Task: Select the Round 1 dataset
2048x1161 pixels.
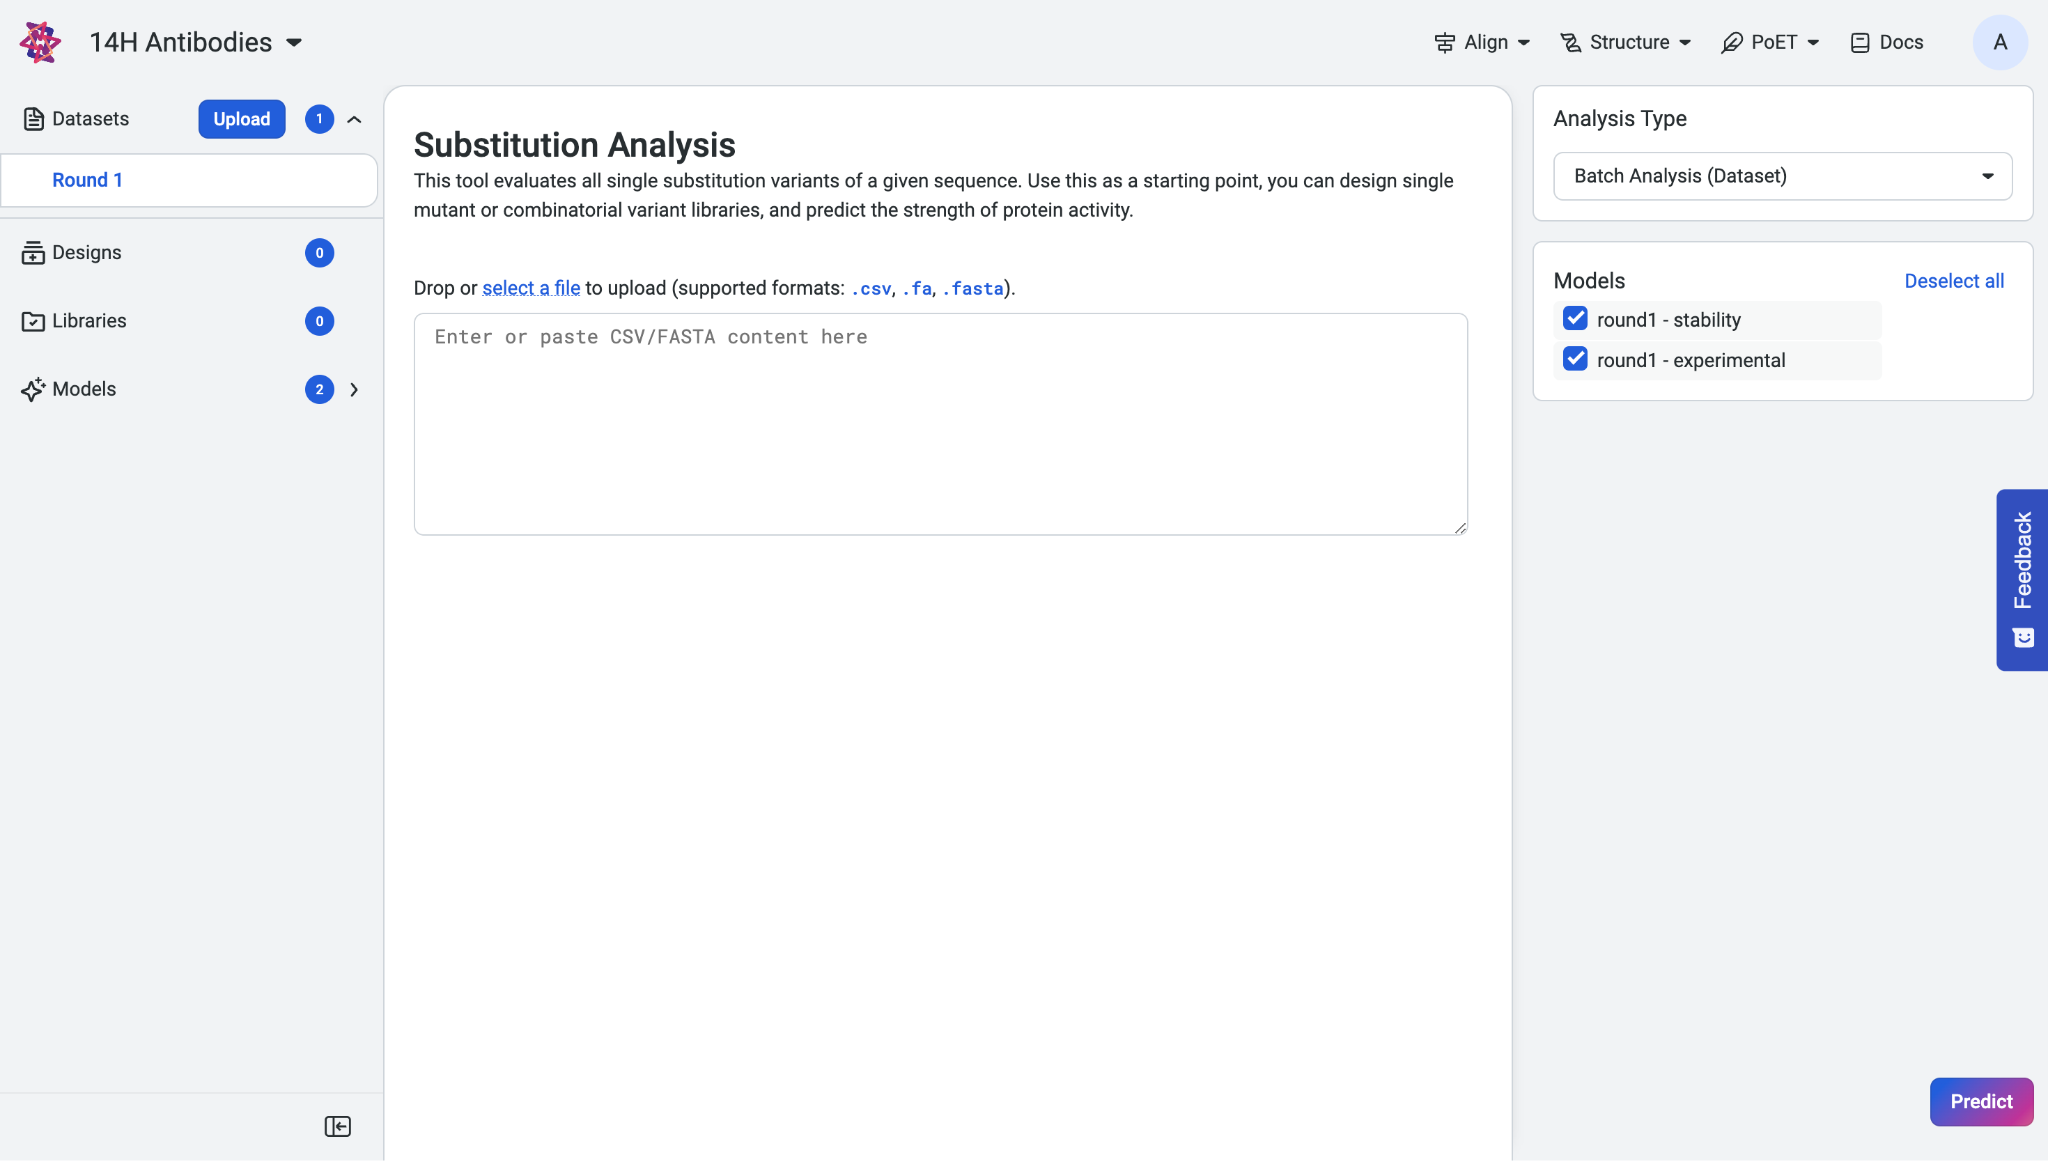Action: pos(189,180)
